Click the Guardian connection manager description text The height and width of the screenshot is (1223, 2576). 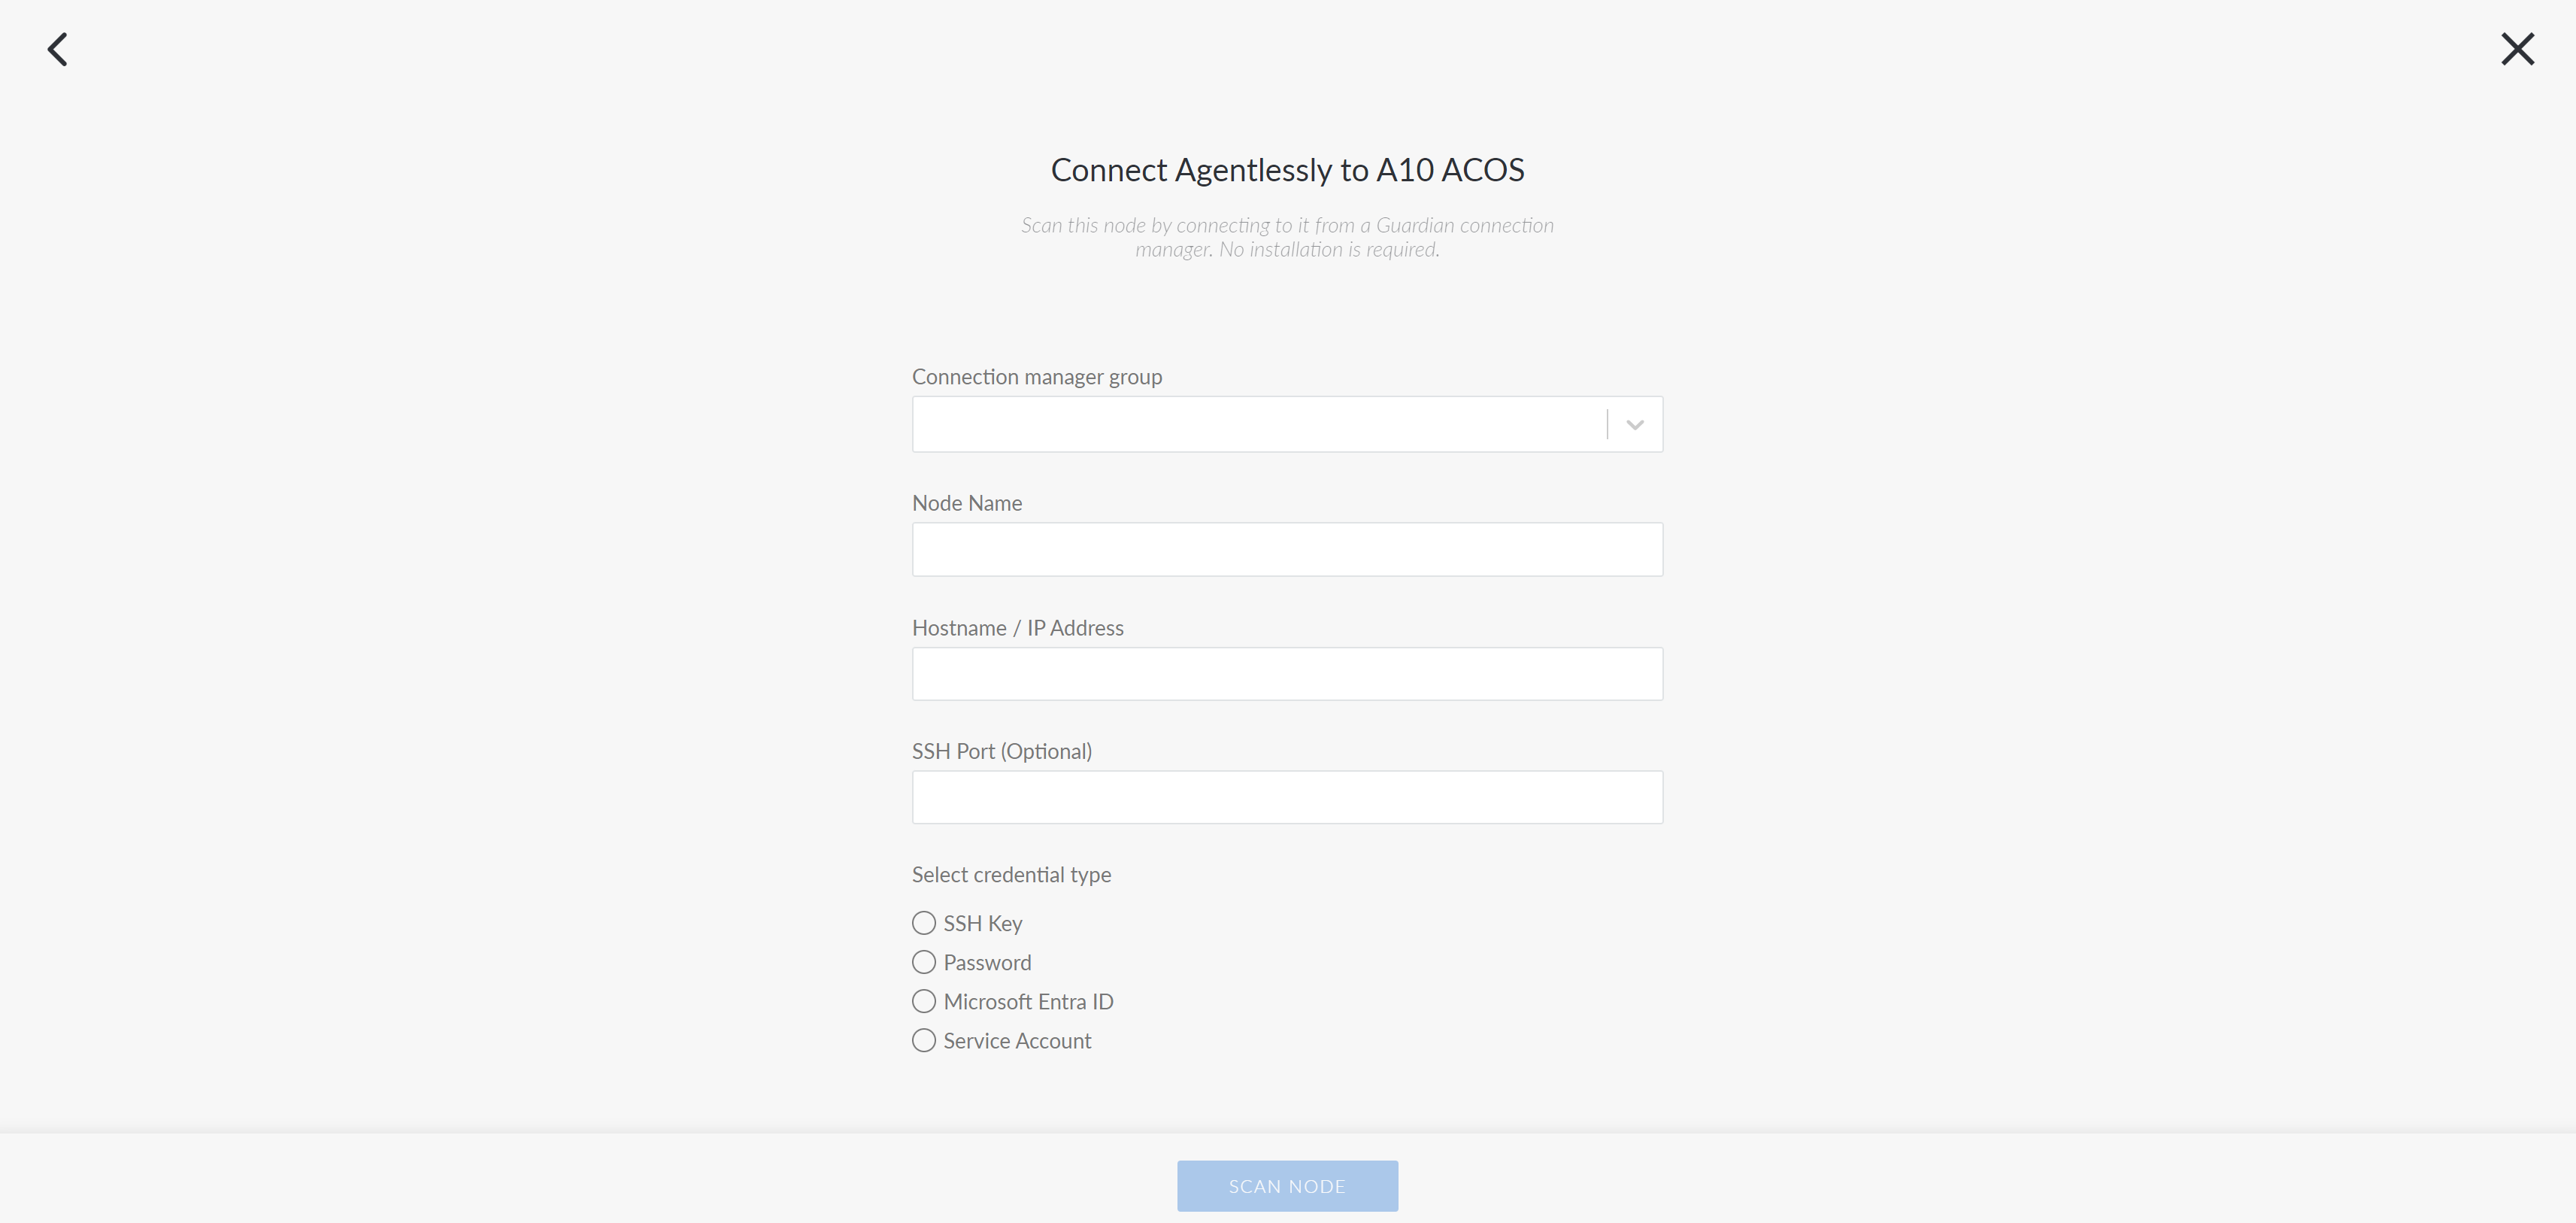[x=1287, y=237]
